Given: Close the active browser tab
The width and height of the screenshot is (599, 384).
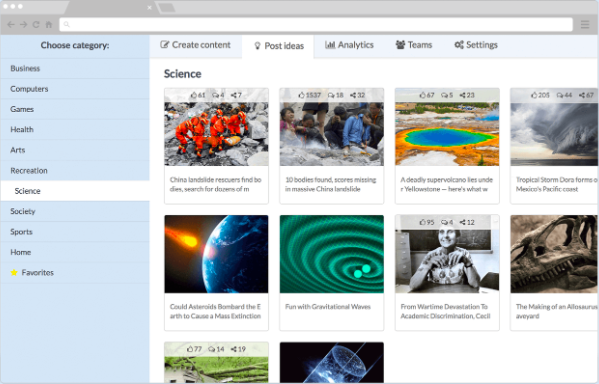Looking at the screenshot, I should click(149, 7).
